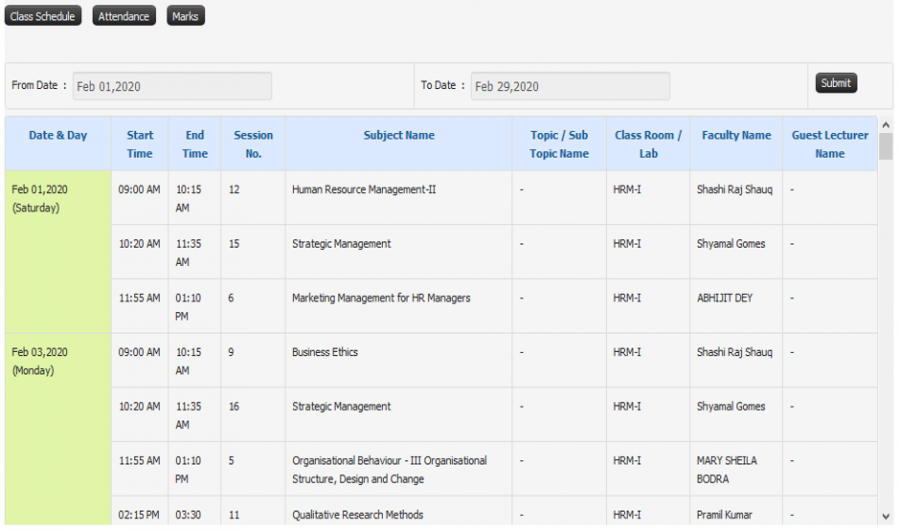Screen dimensions: 900x531
Task: Click faculty name ABHIJIT DEY
Action: tap(724, 298)
